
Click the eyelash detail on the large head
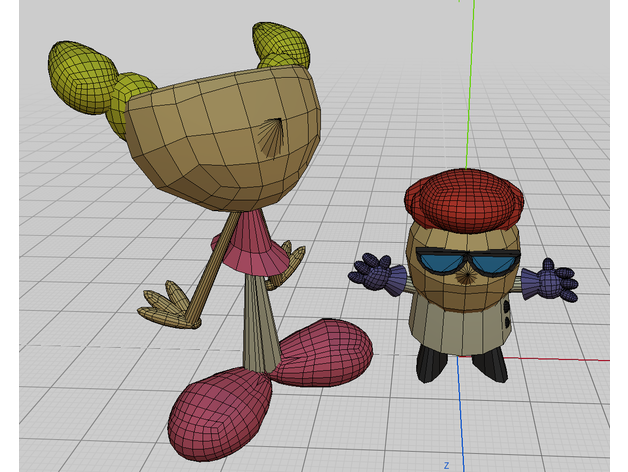click(x=267, y=137)
